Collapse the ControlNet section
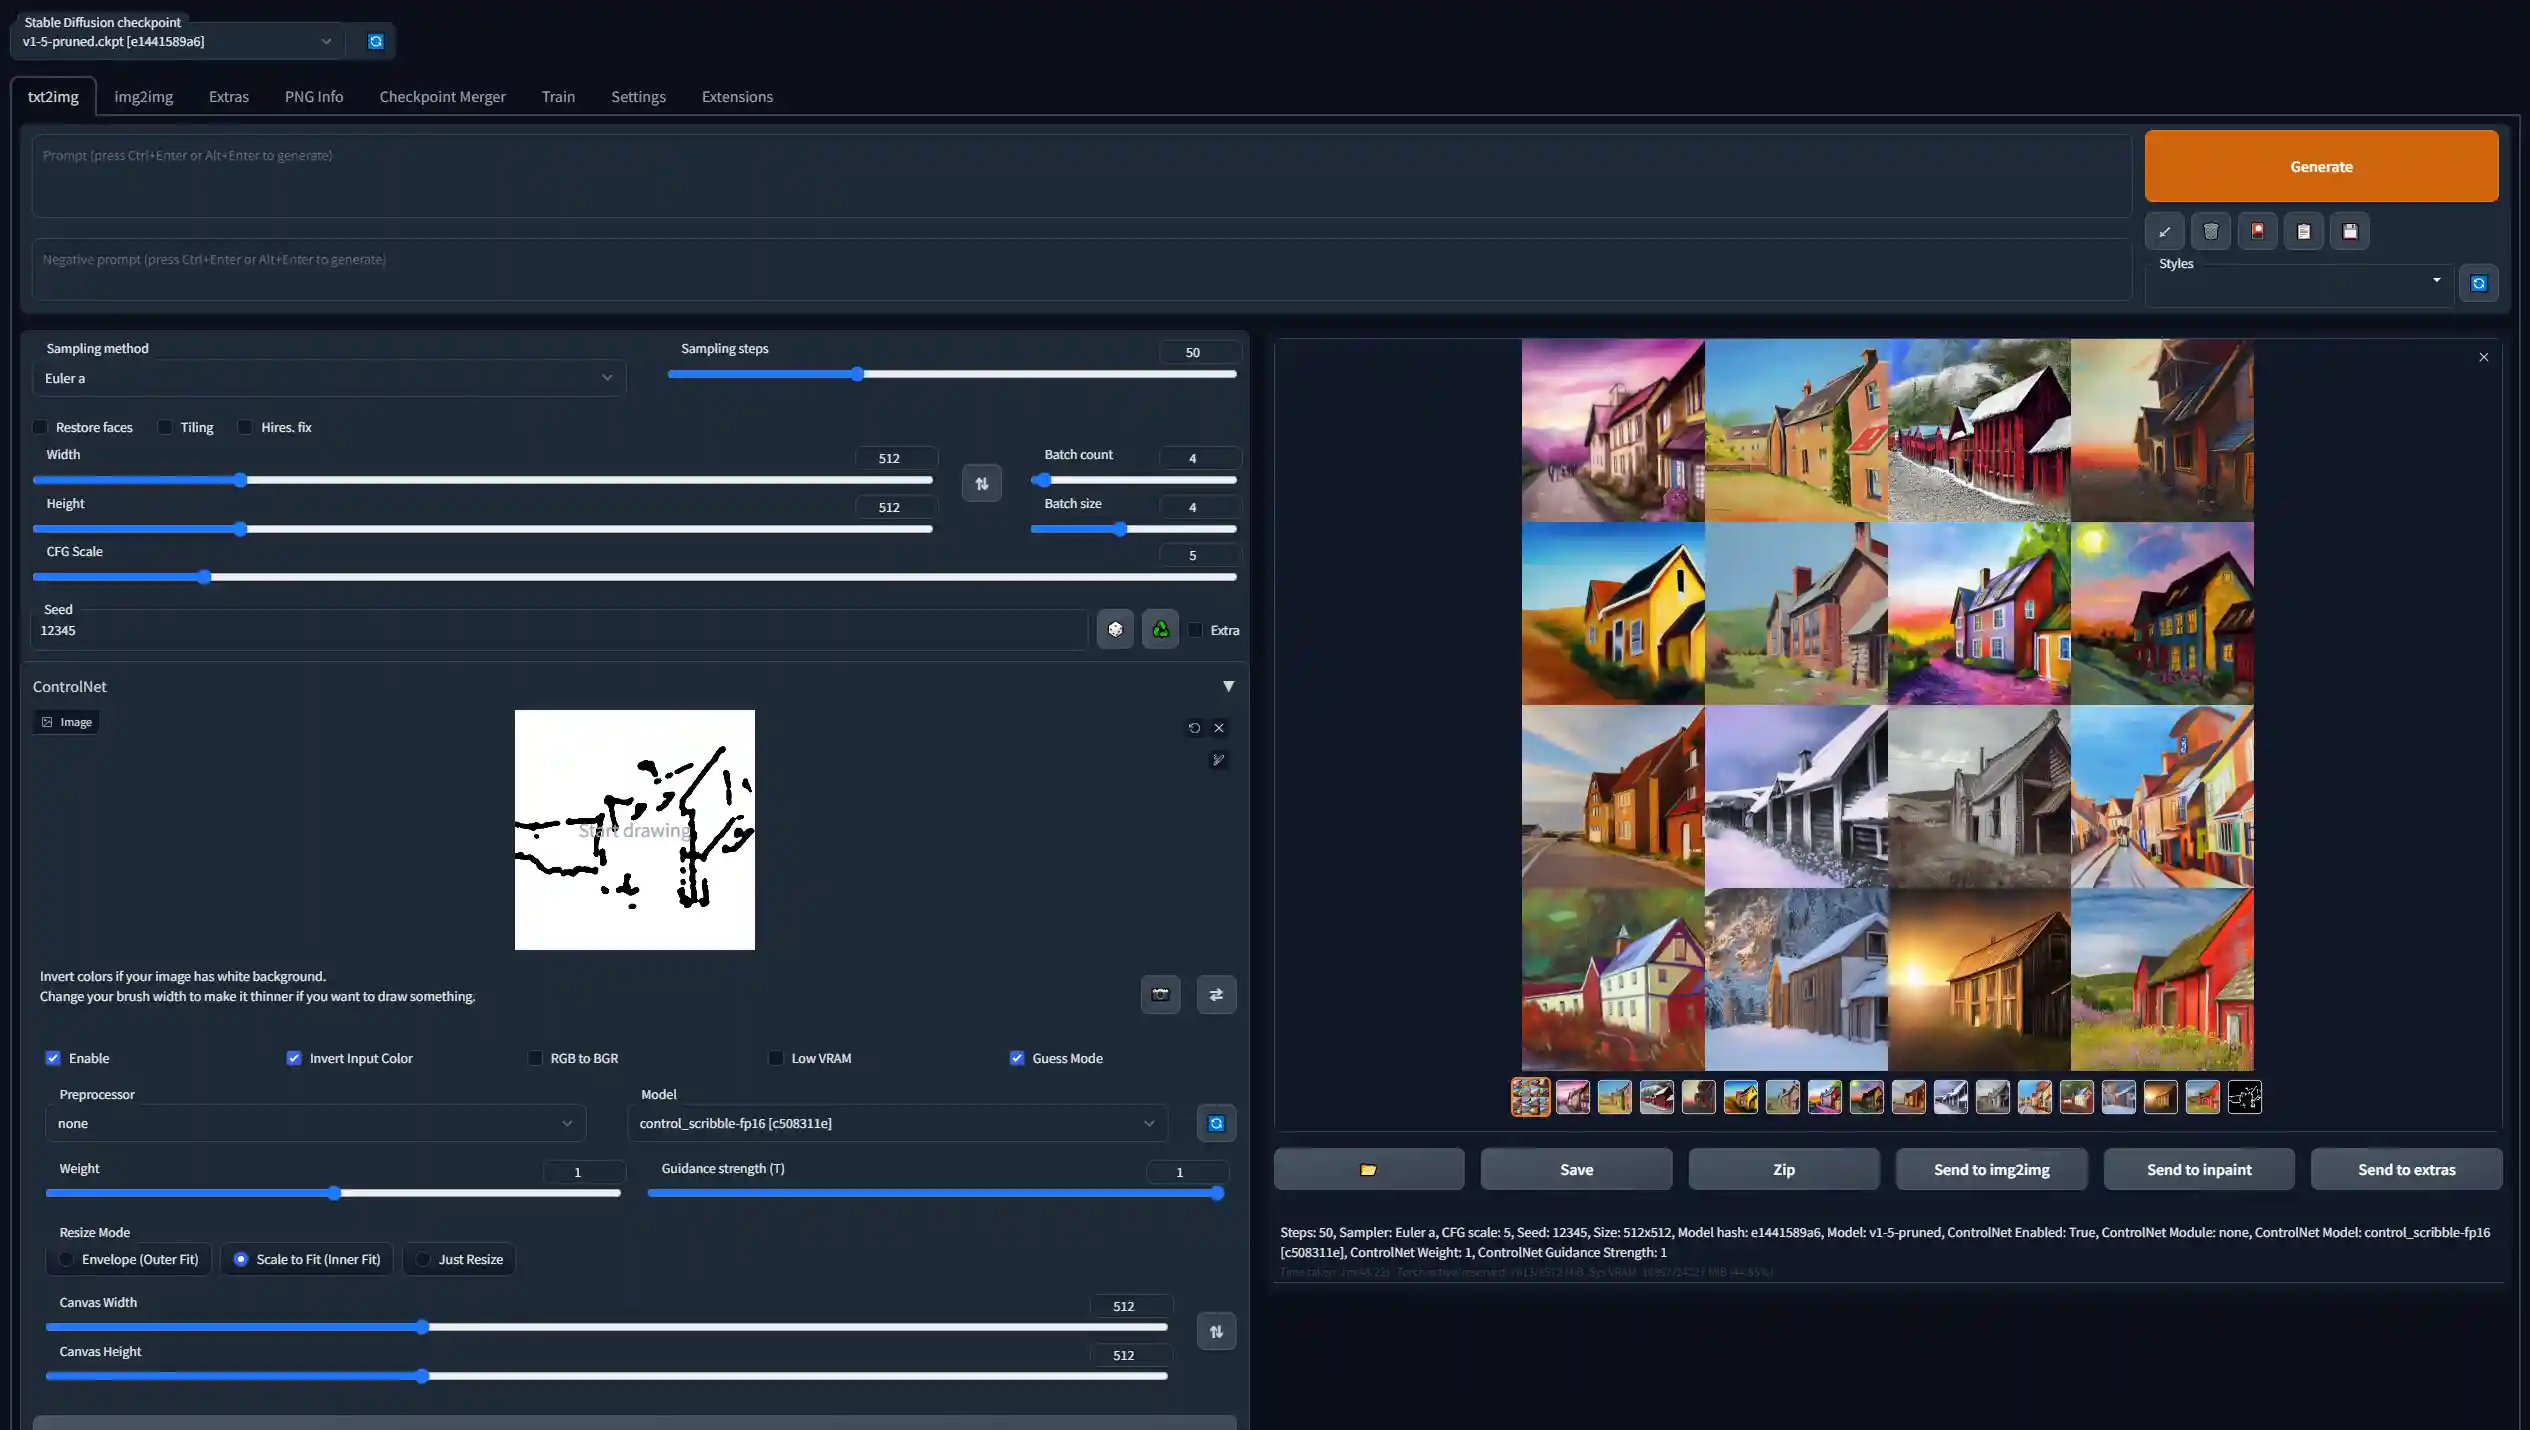The height and width of the screenshot is (1430, 2530). 1228,686
